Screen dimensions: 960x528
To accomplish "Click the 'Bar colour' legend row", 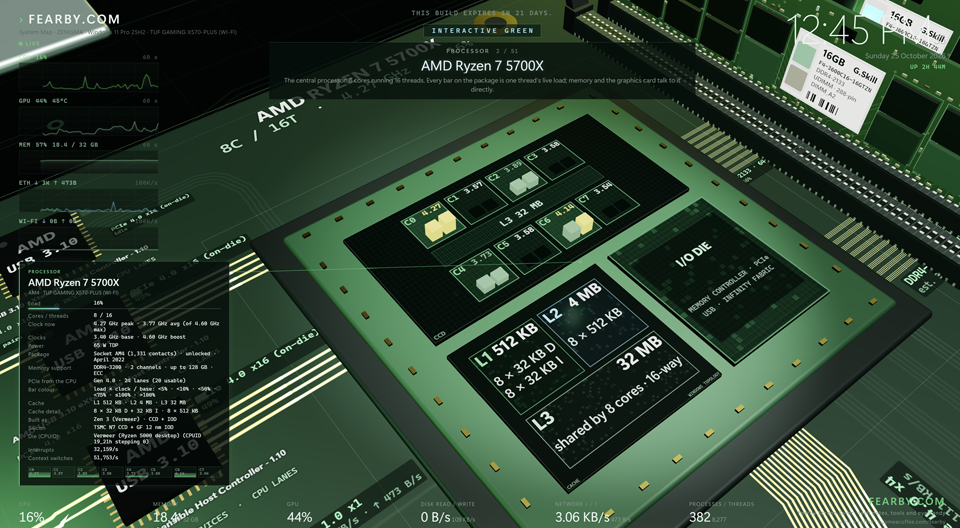I will tap(125, 391).
